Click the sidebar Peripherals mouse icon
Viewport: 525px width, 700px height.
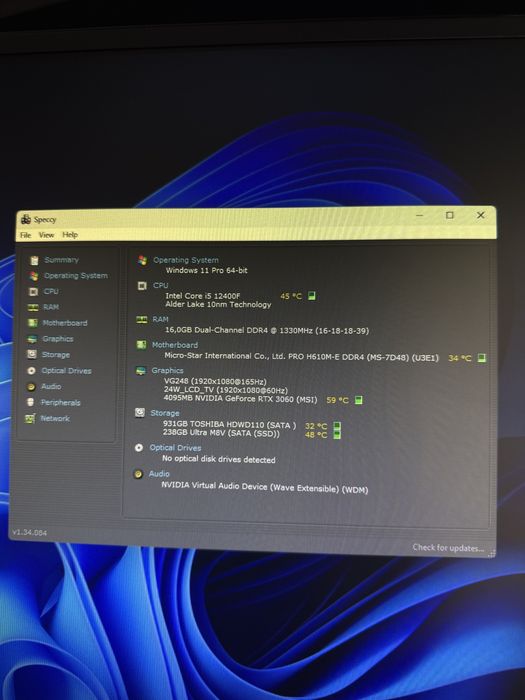click(30, 402)
